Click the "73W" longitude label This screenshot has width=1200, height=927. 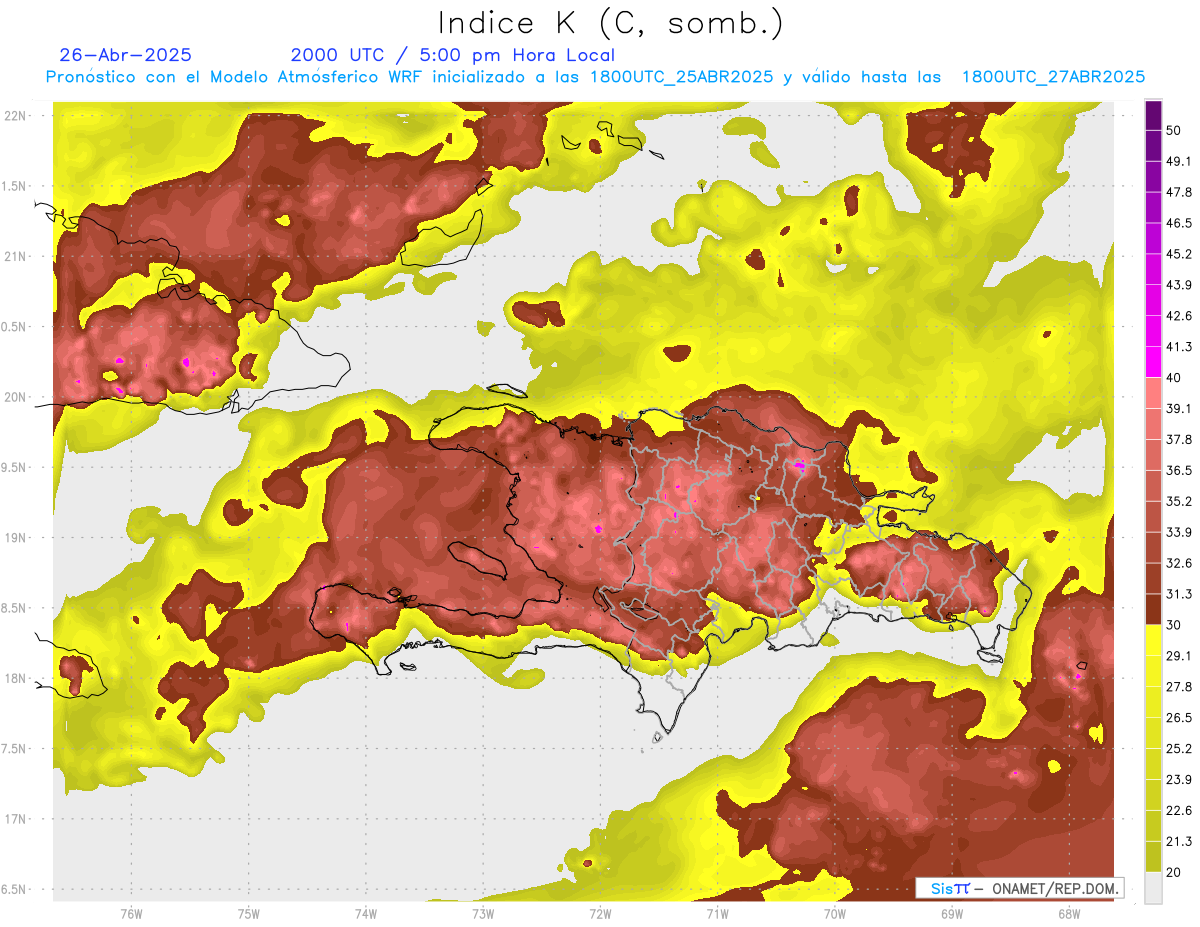pyautogui.click(x=482, y=914)
